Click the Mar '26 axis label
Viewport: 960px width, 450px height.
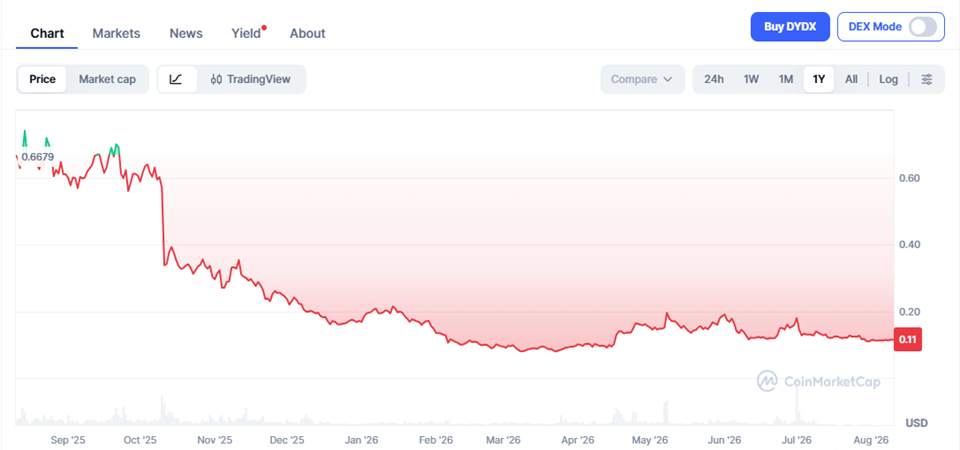(x=503, y=440)
